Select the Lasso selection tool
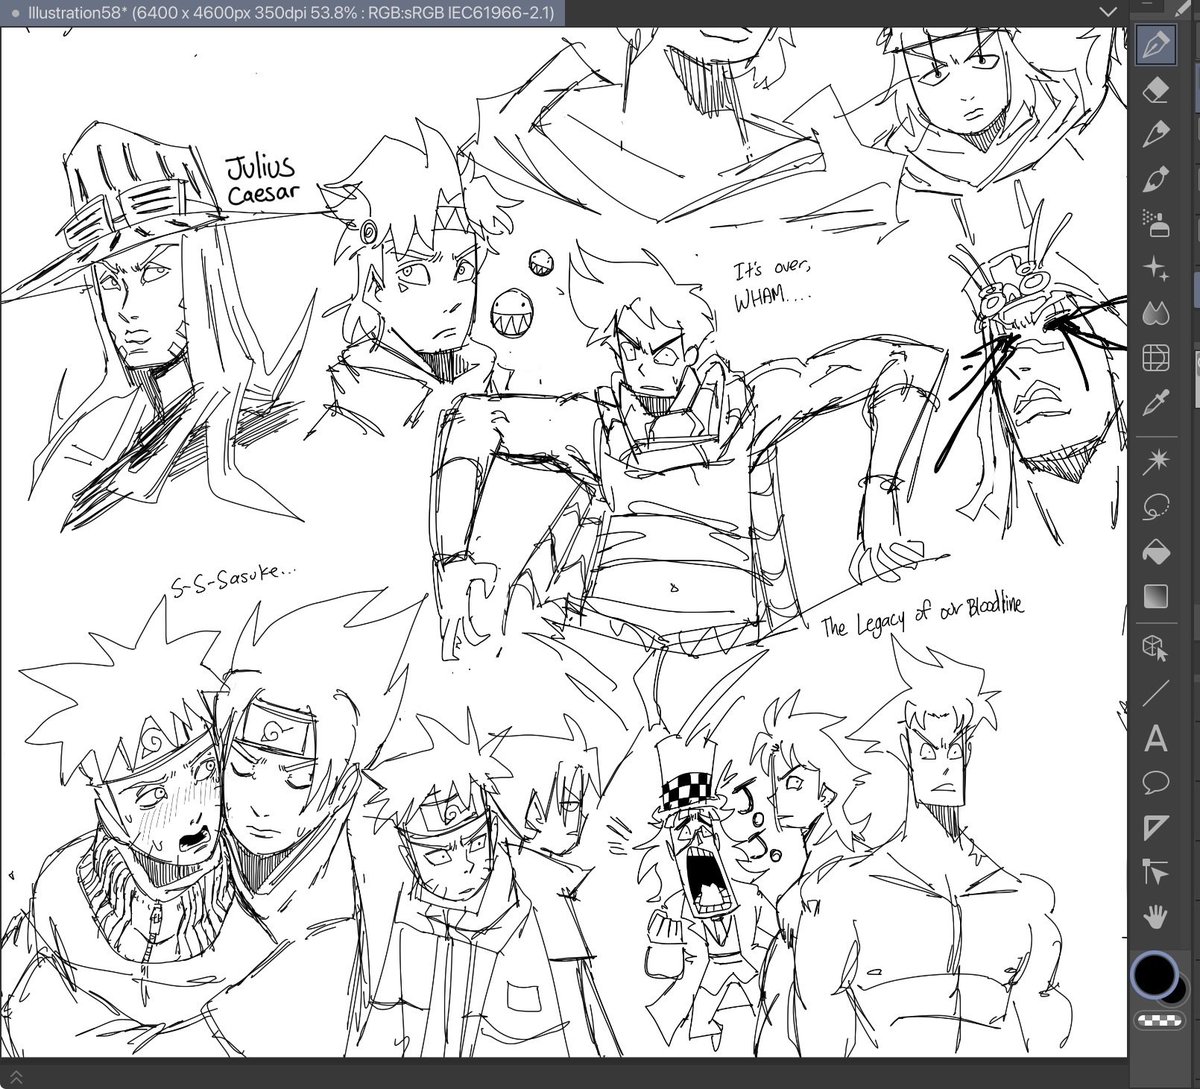Image resolution: width=1200 pixels, height=1089 pixels. 1156,507
